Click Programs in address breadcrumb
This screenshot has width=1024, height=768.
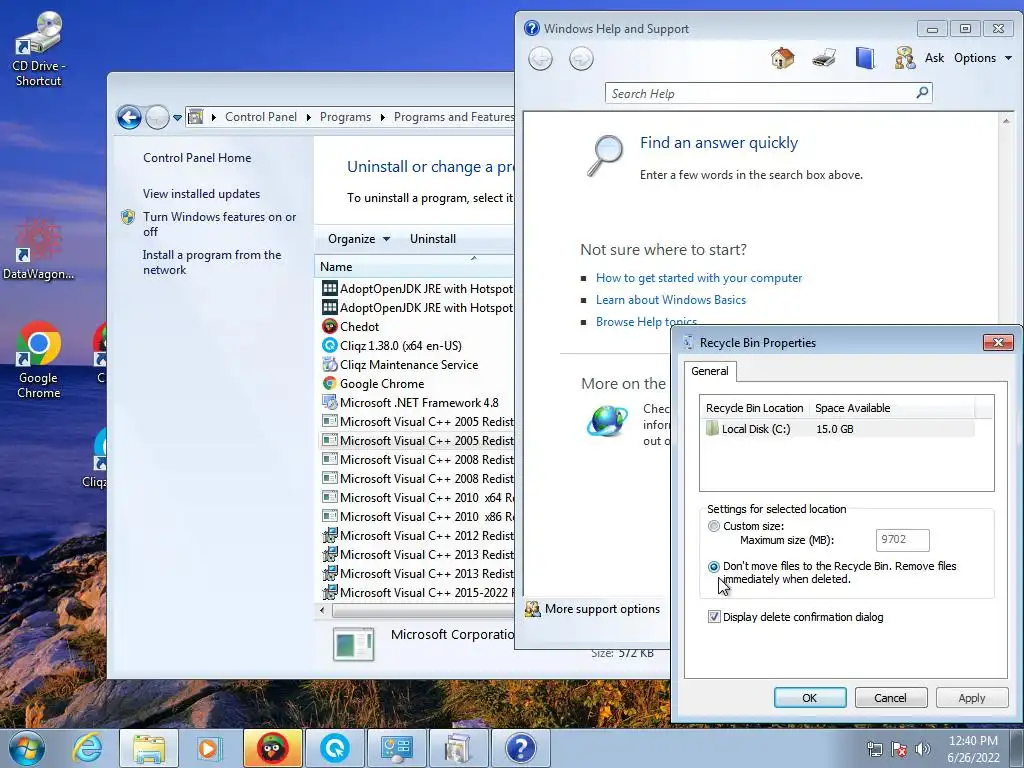[345, 118]
